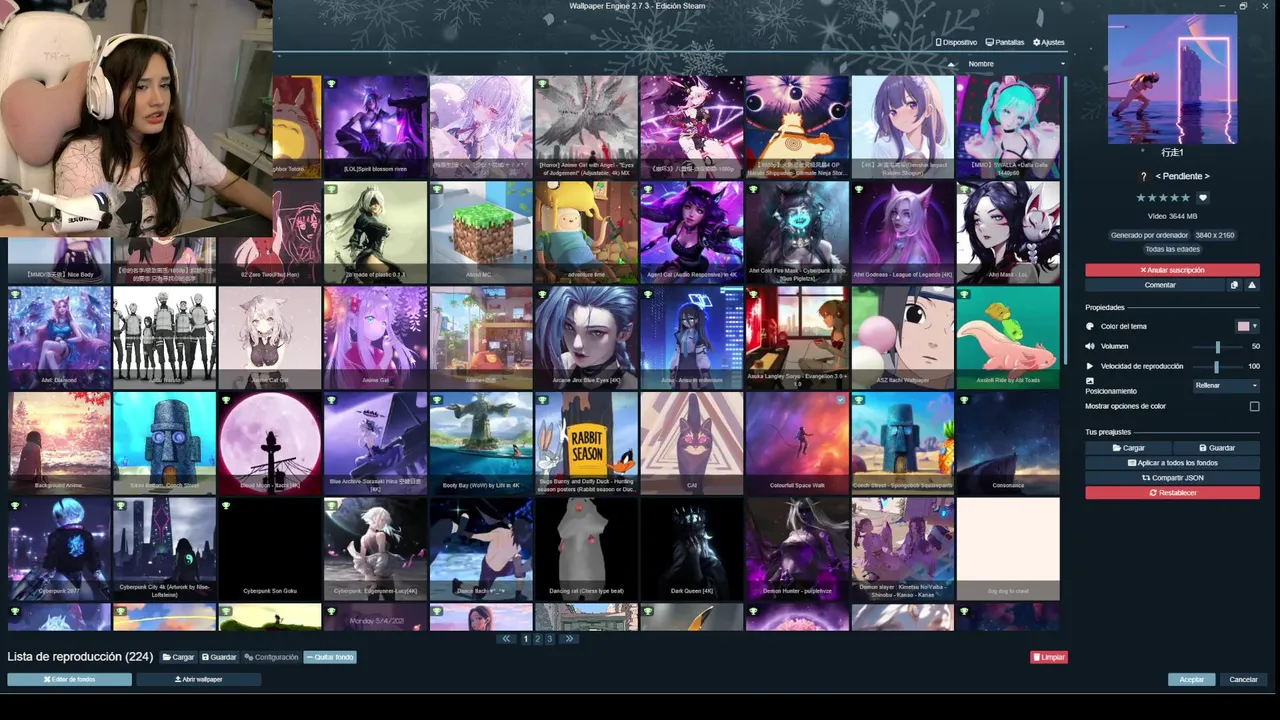Select the Dark Queen 4K wallpaper
The image size is (1280, 720).
click(x=692, y=549)
